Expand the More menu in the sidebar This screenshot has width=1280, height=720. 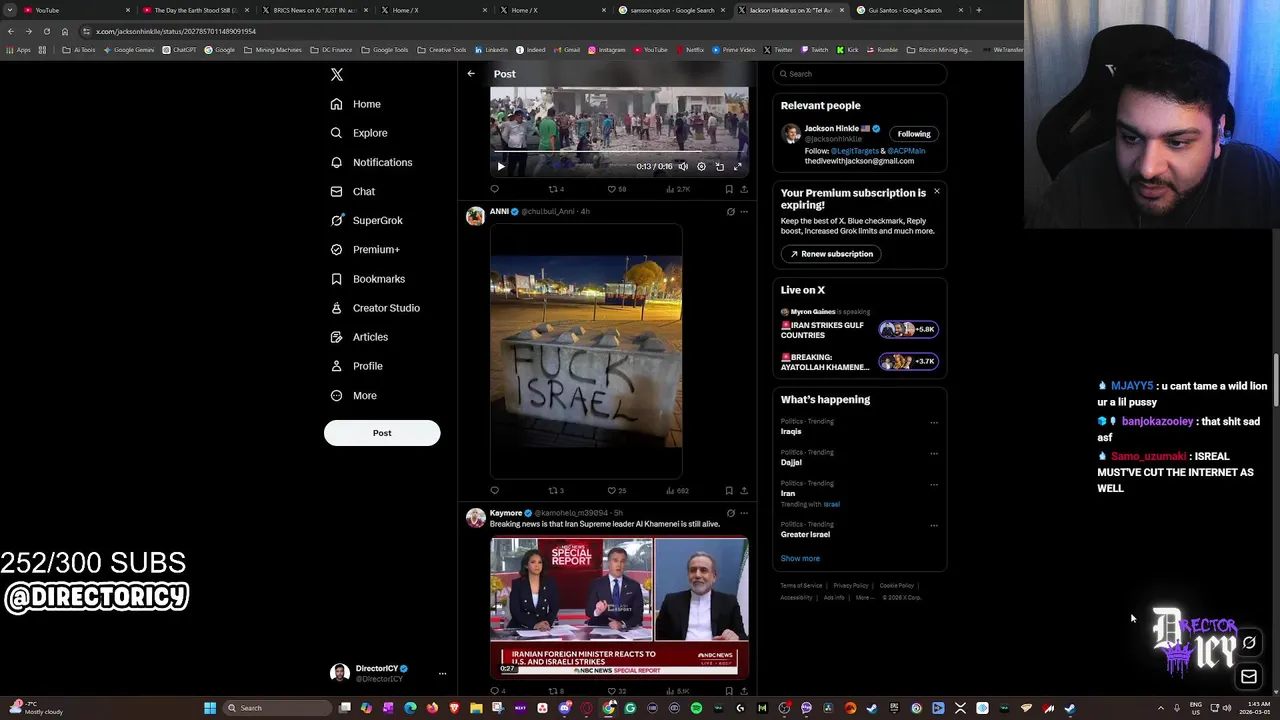tap(354, 395)
